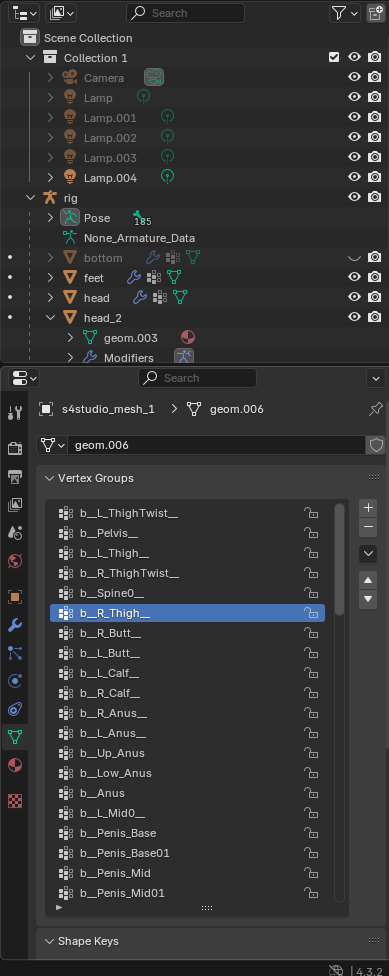Open the Render properties tab
Image resolution: width=389 pixels, height=976 pixels.
pos(15,448)
